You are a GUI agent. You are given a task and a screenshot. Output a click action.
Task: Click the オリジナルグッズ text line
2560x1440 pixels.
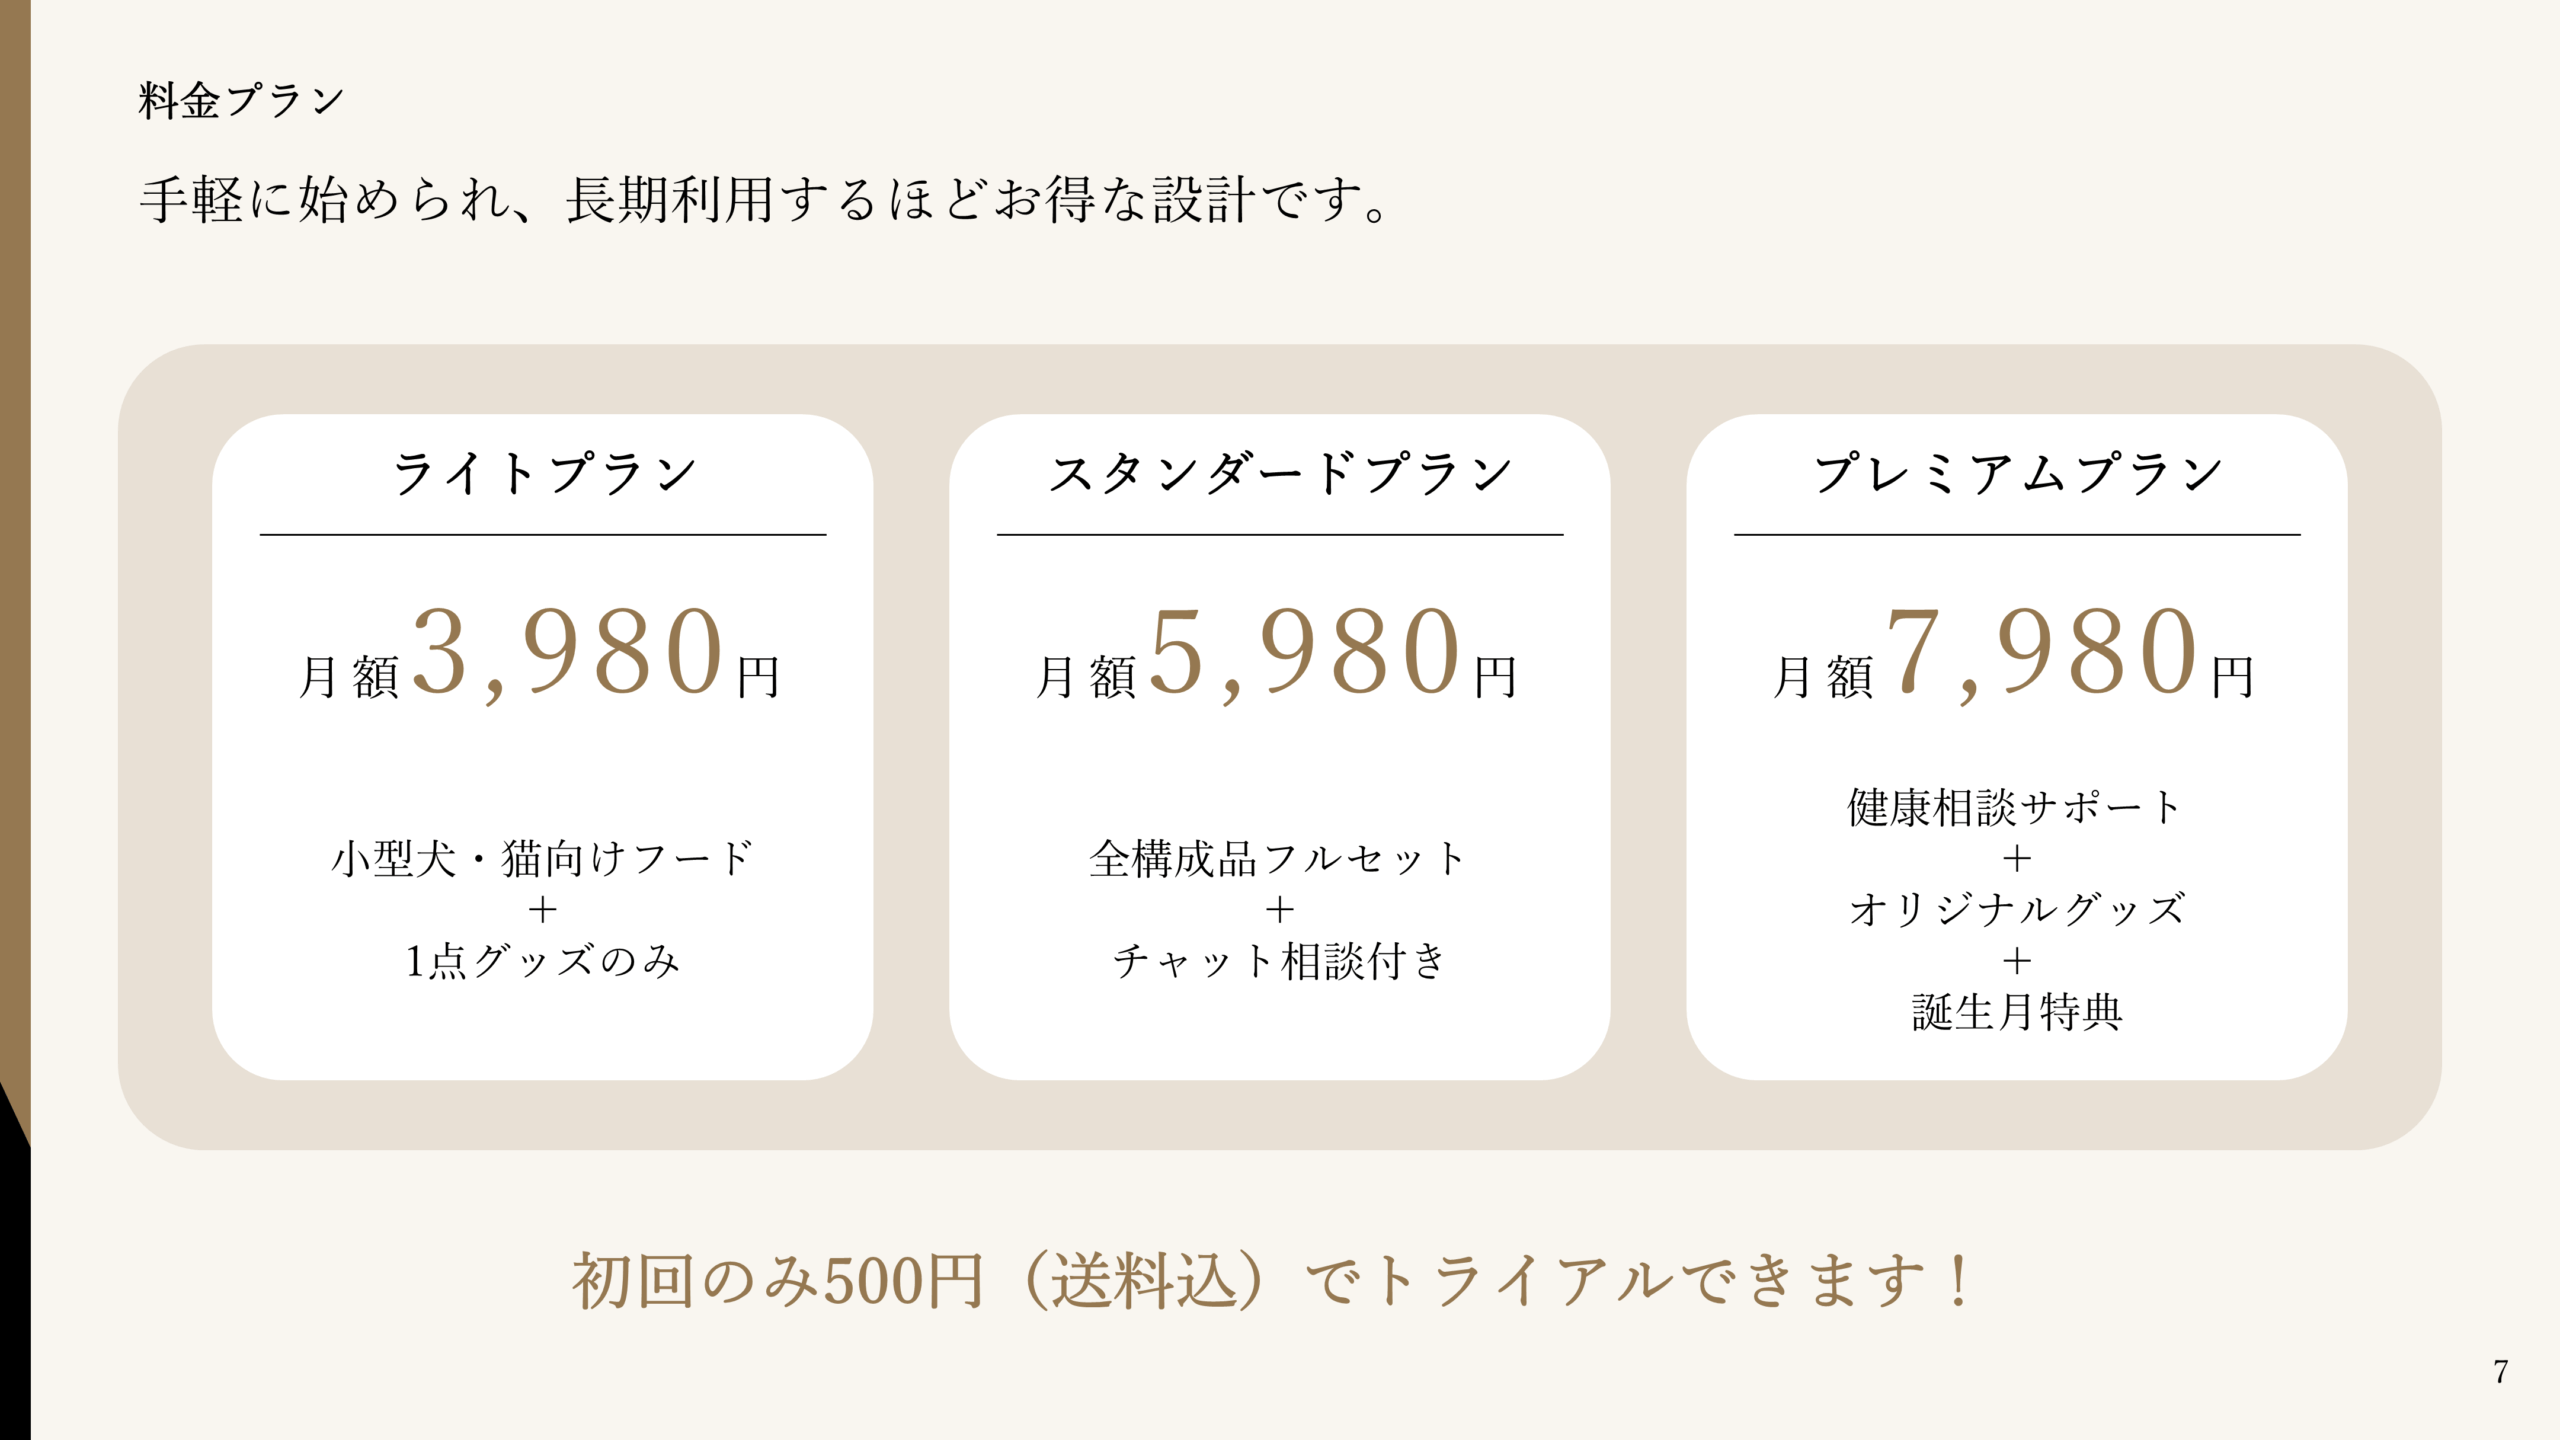pyautogui.click(x=2017, y=909)
